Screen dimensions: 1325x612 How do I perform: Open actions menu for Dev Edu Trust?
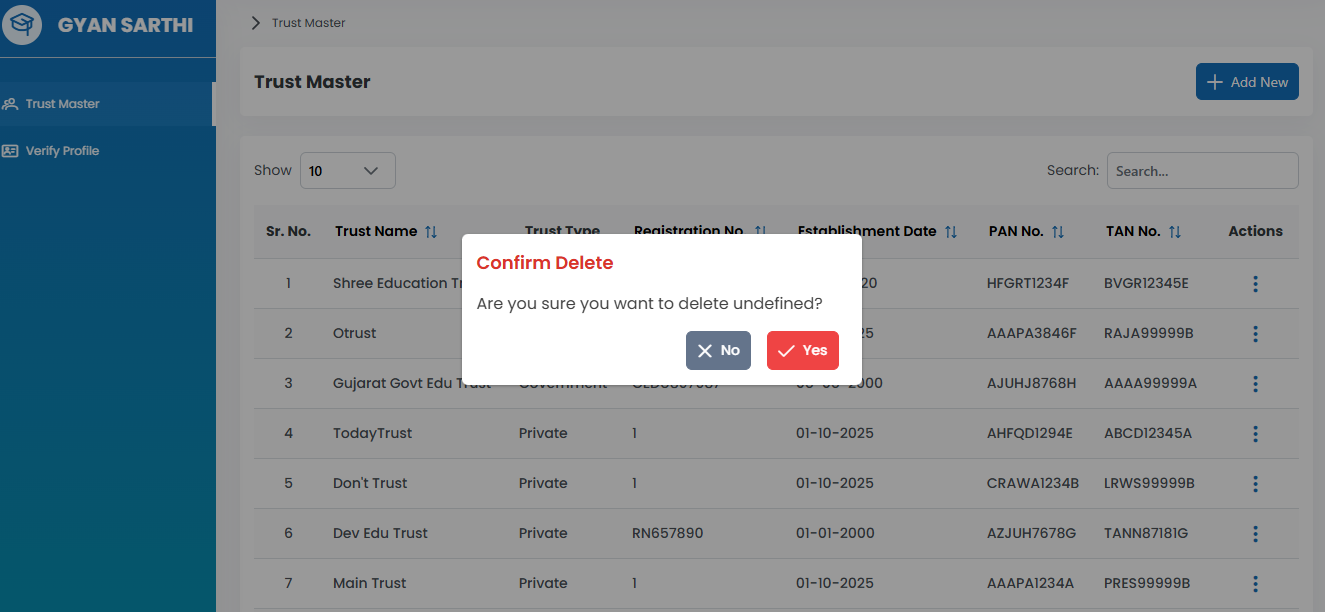click(x=1255, y=534)
